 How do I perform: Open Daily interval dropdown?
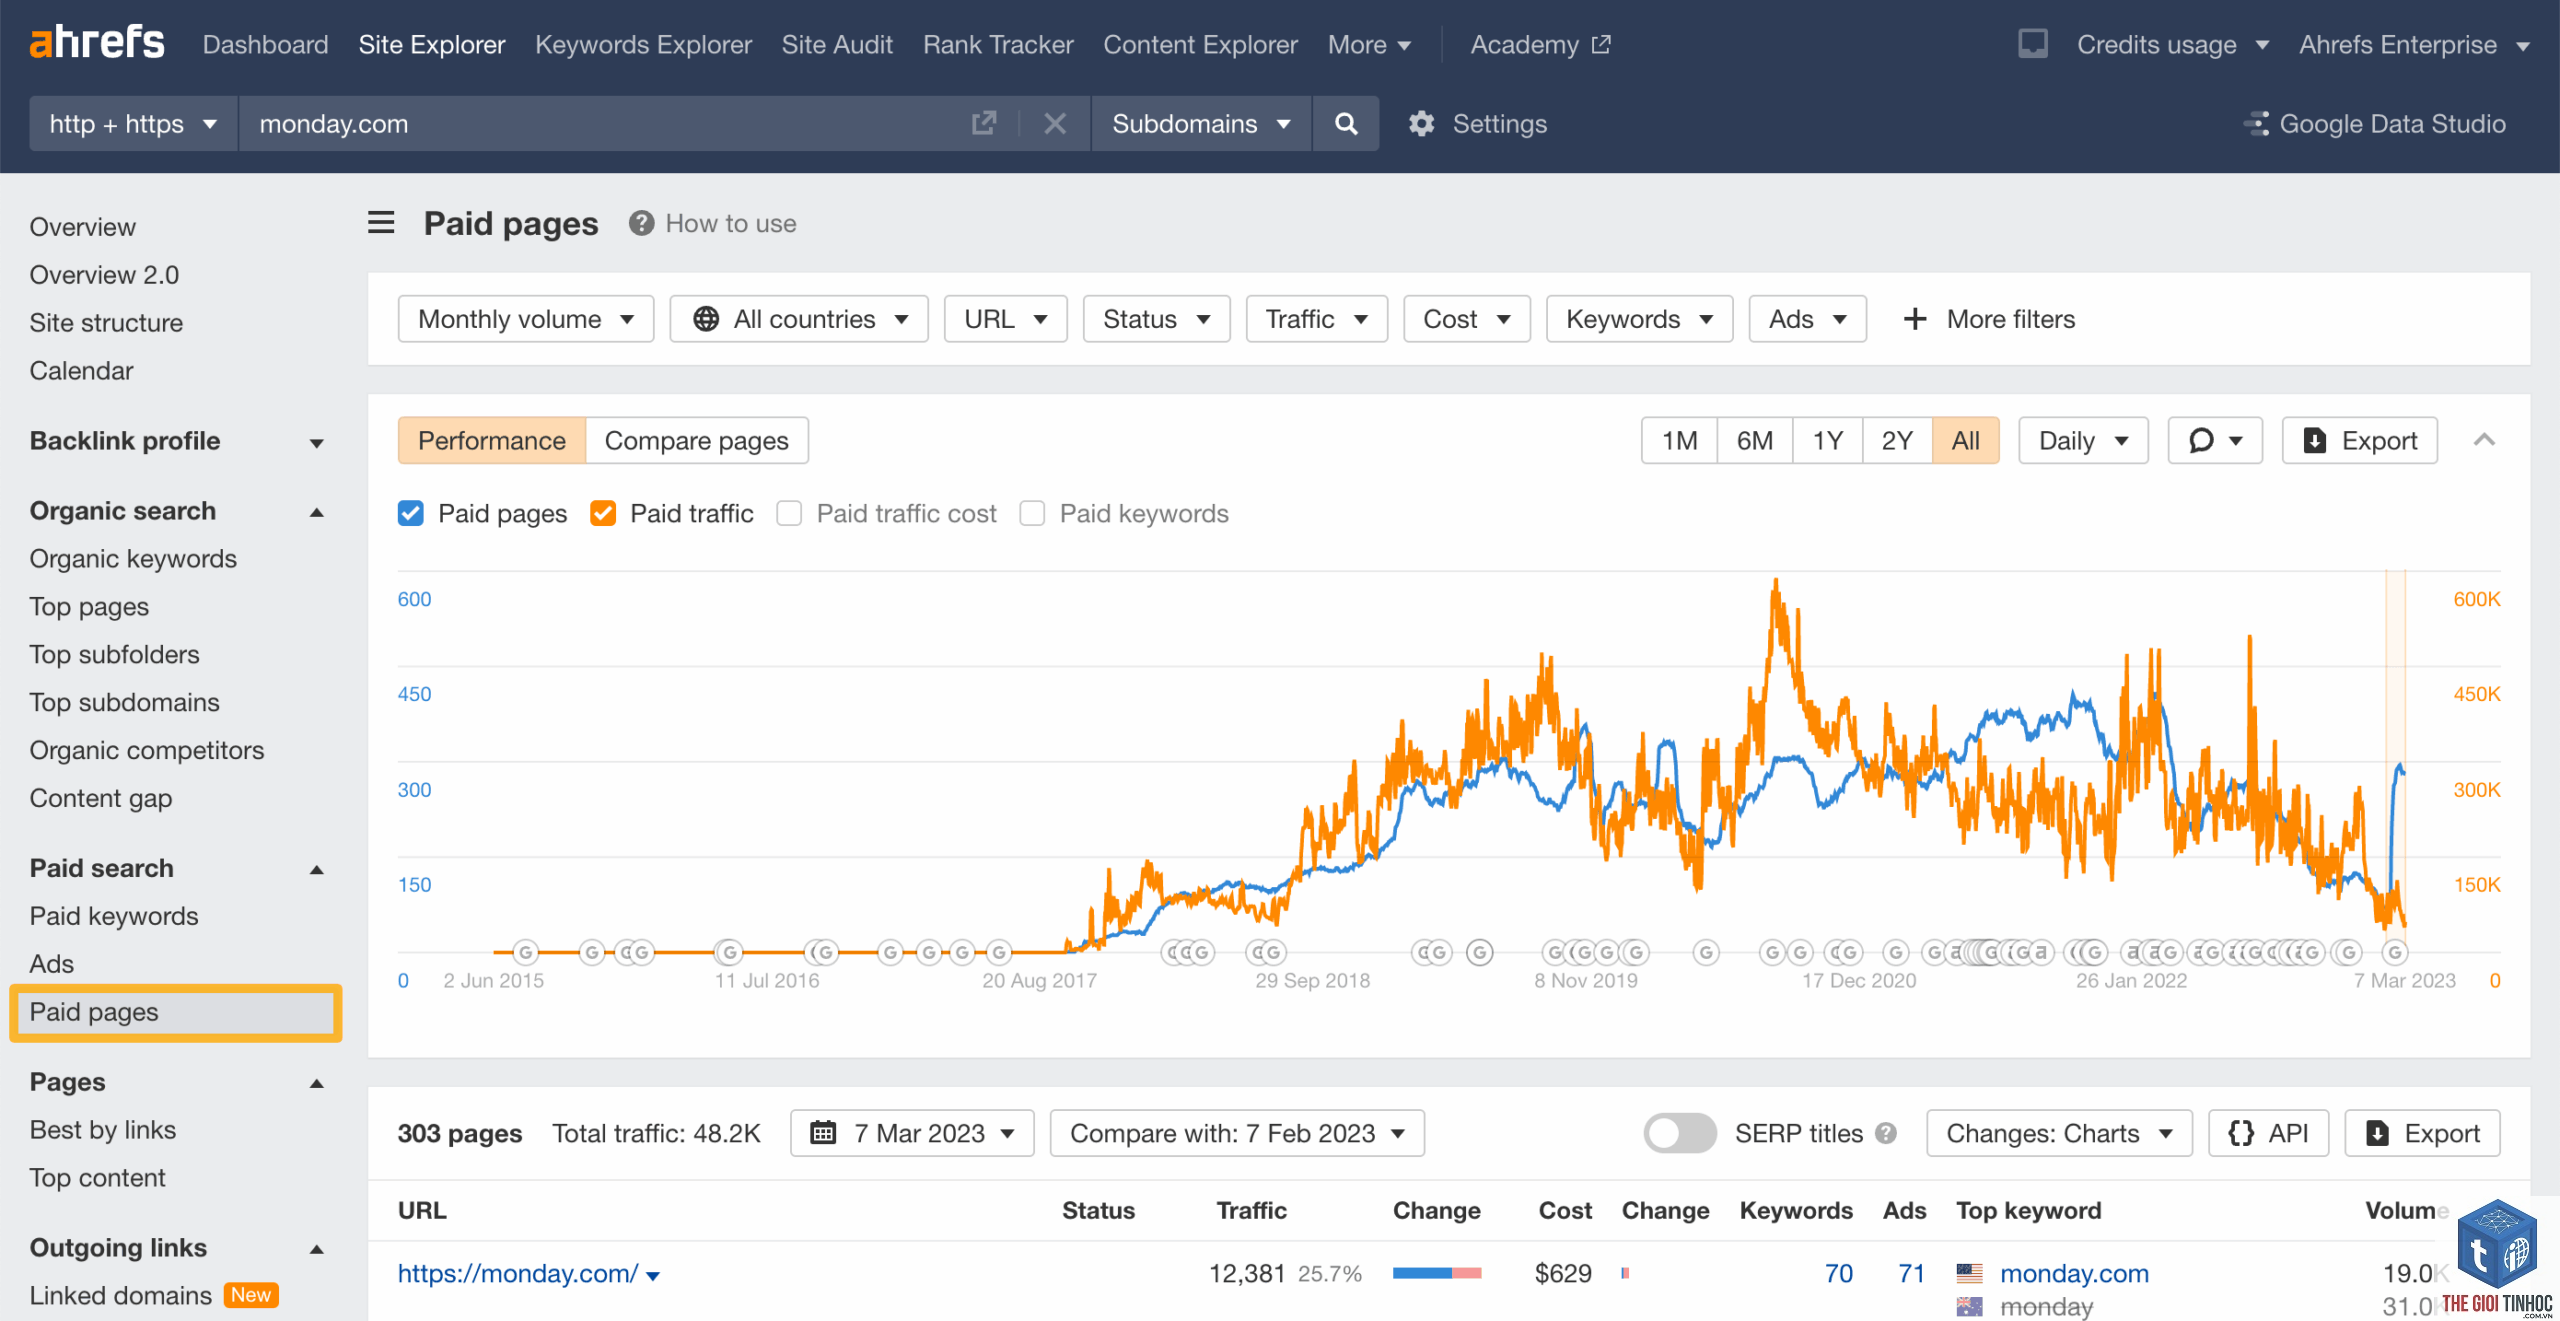click(2083, 440)
